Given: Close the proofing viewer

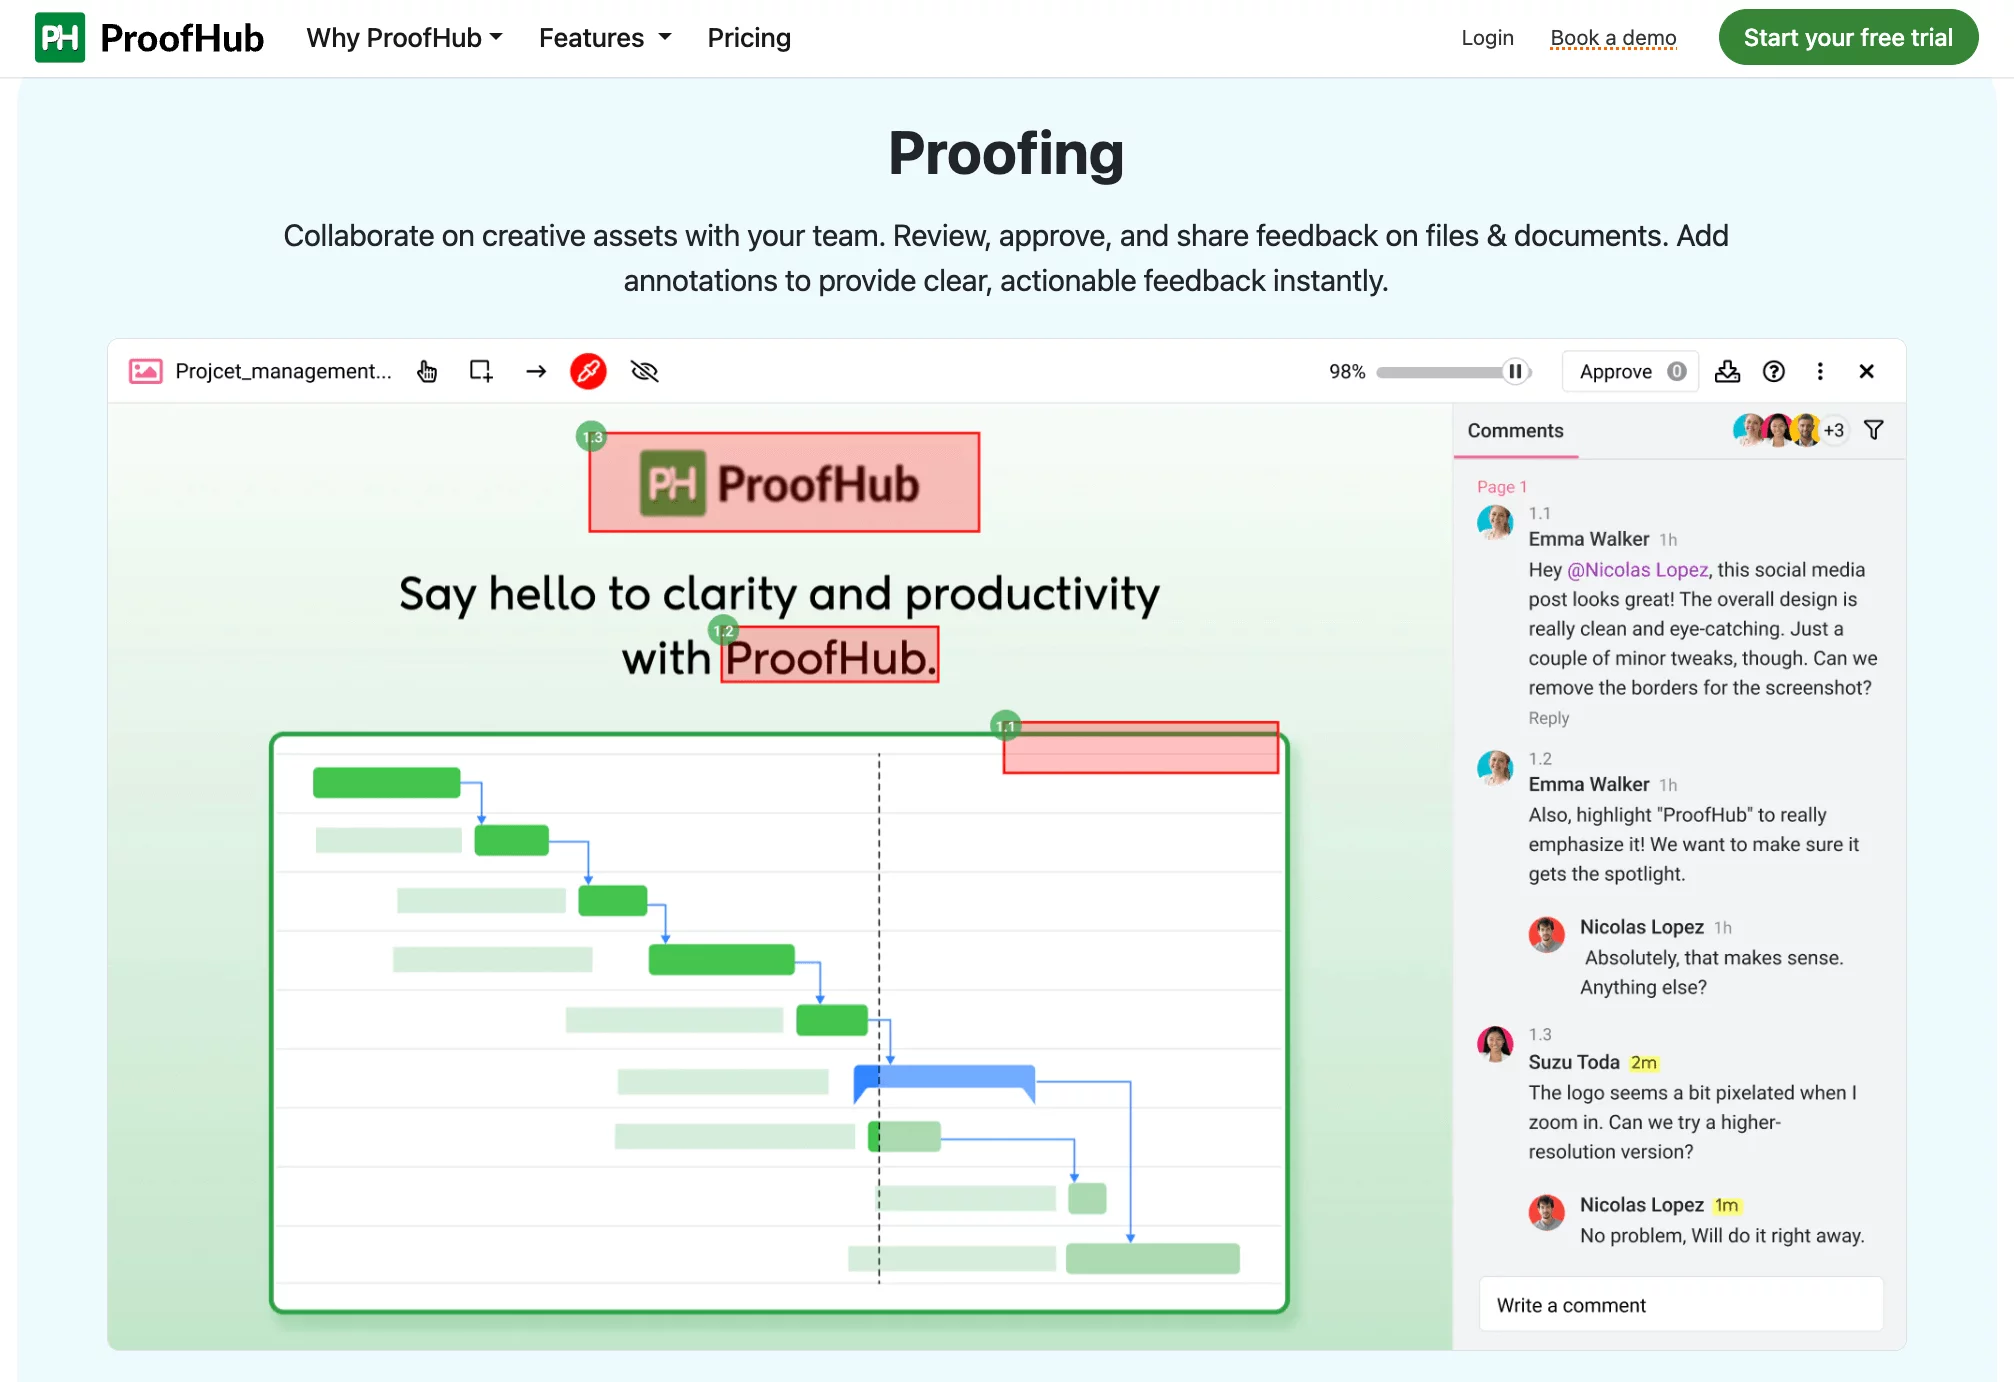Looking at the screenshot, I should click(x=1867, y=372).
